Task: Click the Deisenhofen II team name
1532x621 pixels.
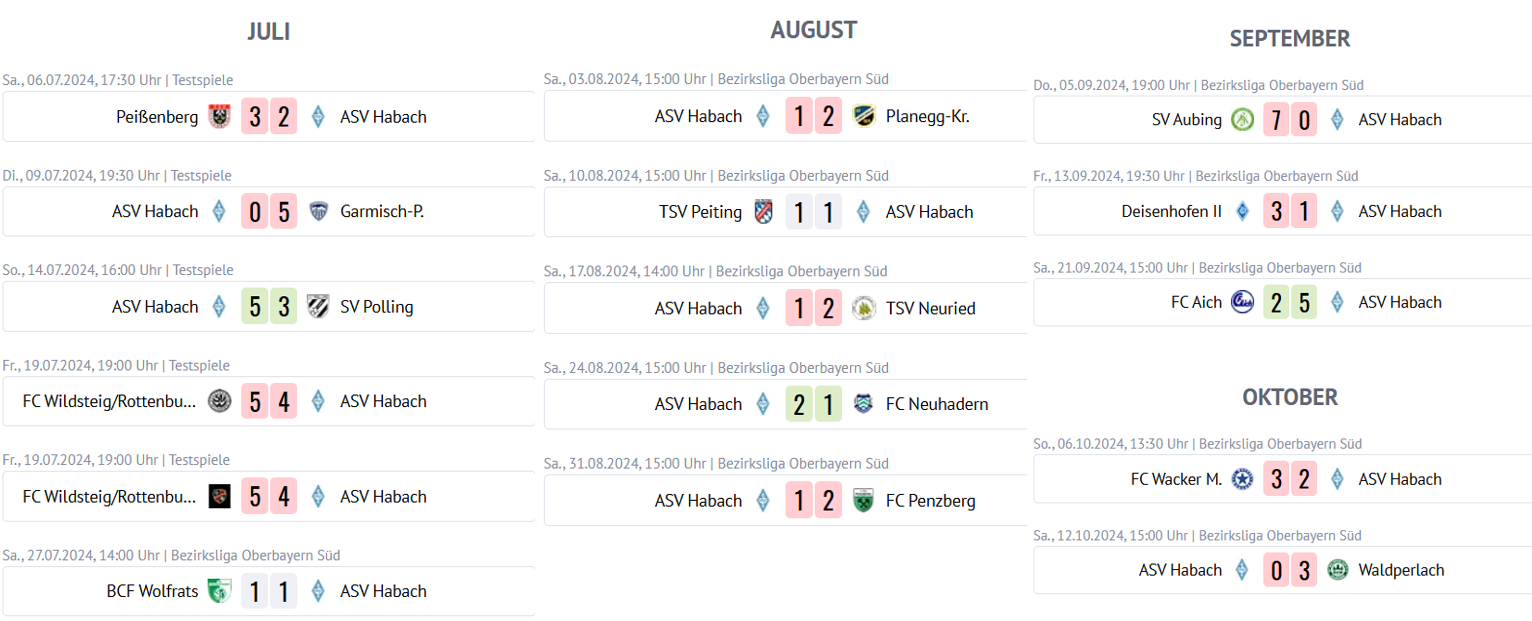Action: 1171,211
